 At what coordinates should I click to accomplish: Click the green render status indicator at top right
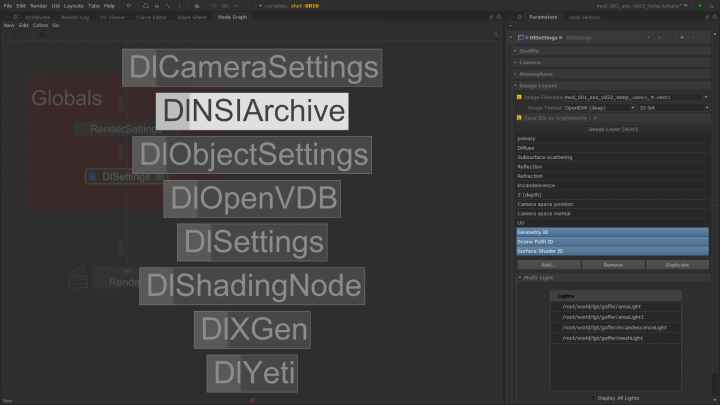tap(700, 5)
